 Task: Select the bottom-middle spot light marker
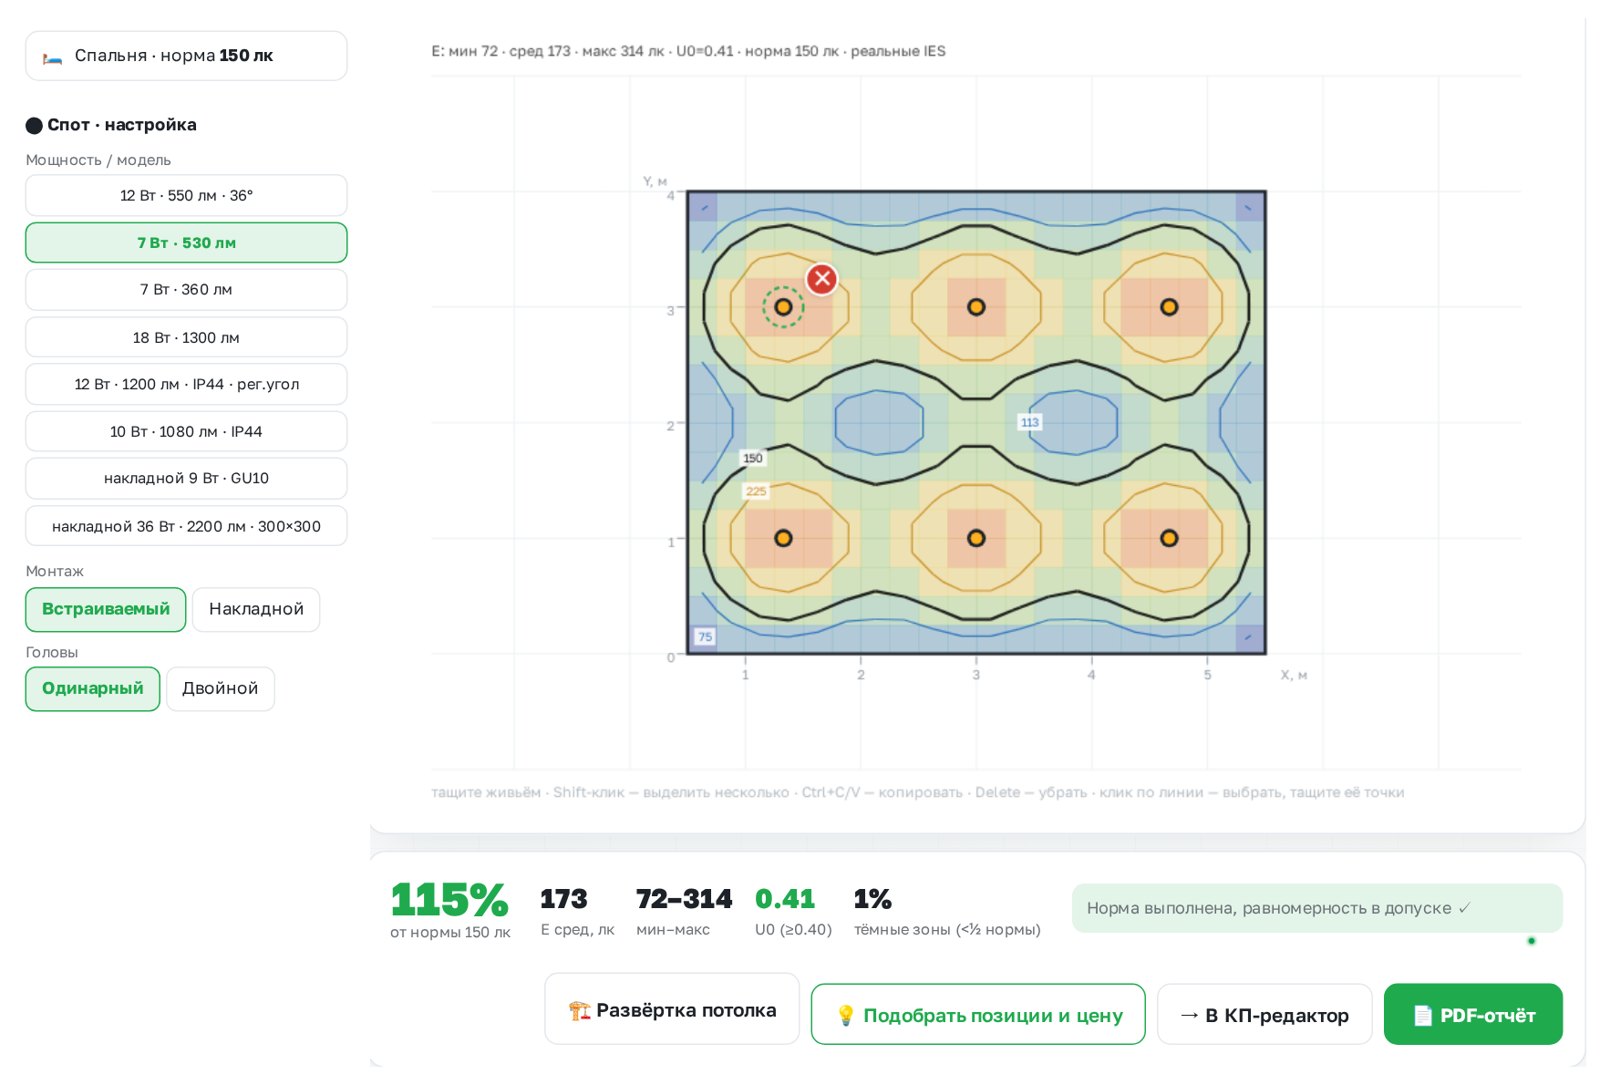[977, 538]
